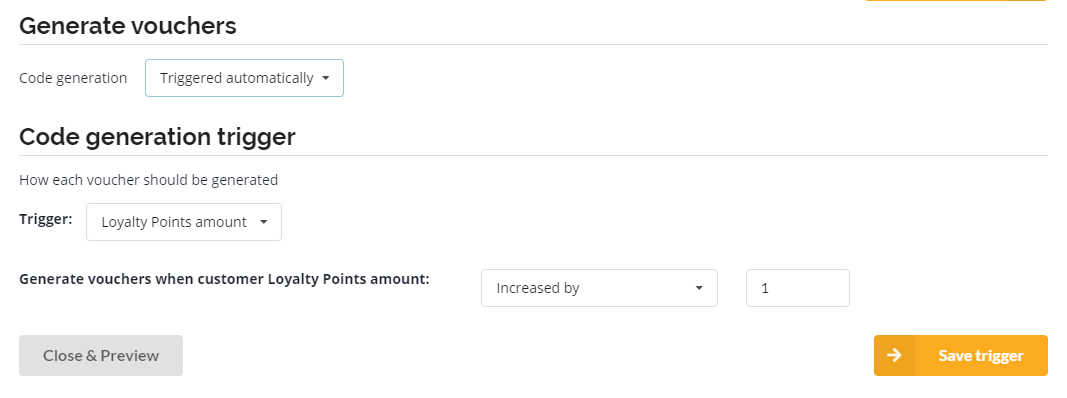Screen dimensions: 1067x398
Task: Click the arrow icon on Save trigger
Action: (x=895, y=355)
